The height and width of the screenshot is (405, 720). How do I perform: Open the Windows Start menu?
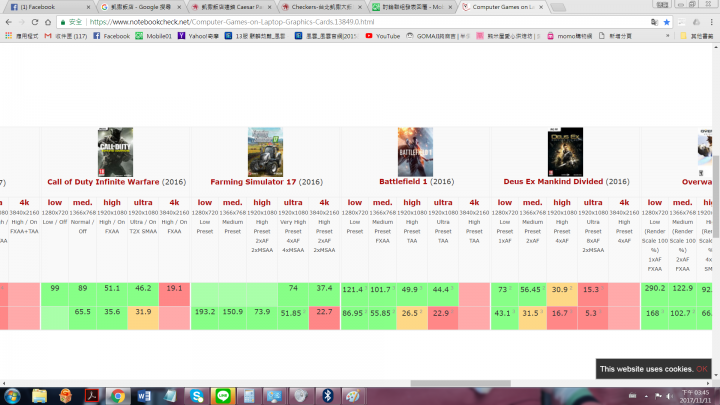click(x=12, y=396)
